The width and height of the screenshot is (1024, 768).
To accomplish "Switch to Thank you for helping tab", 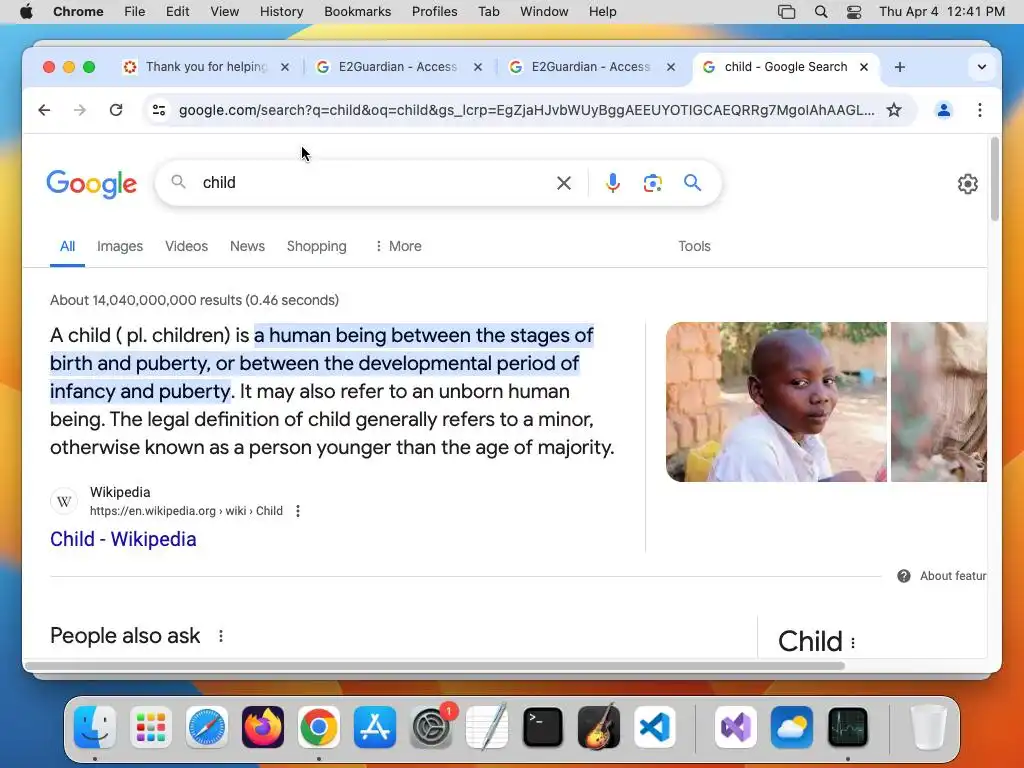I will [206, 67].
